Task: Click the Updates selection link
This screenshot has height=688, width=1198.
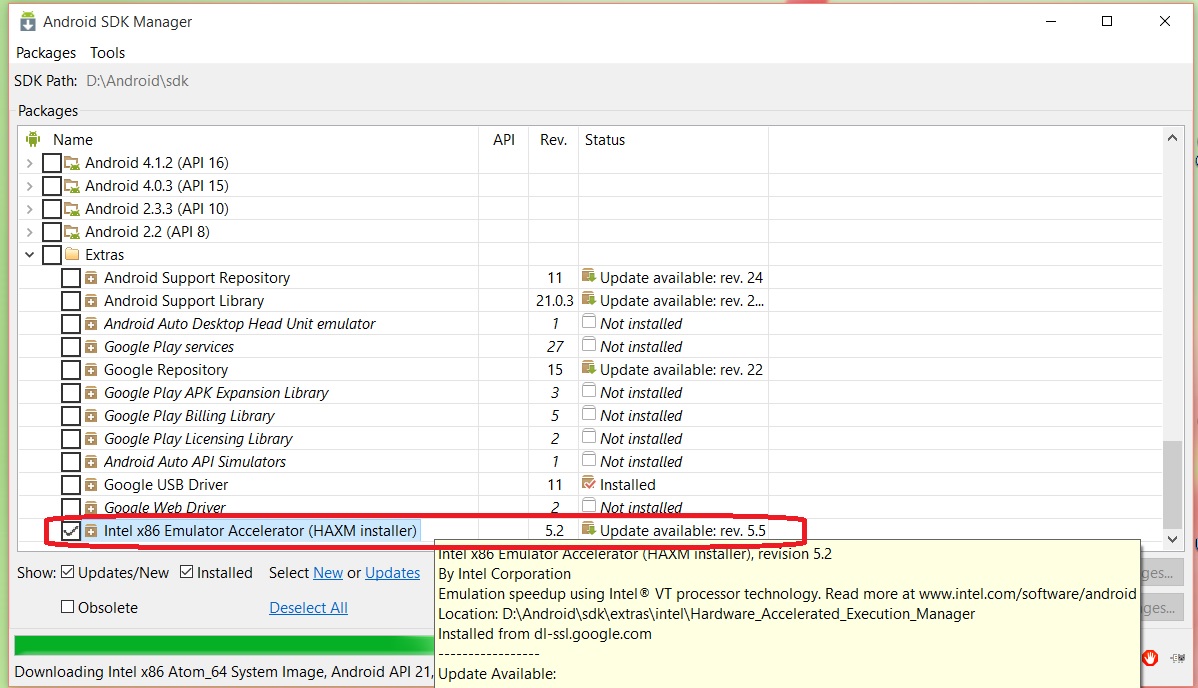Action: pos(392,573)
